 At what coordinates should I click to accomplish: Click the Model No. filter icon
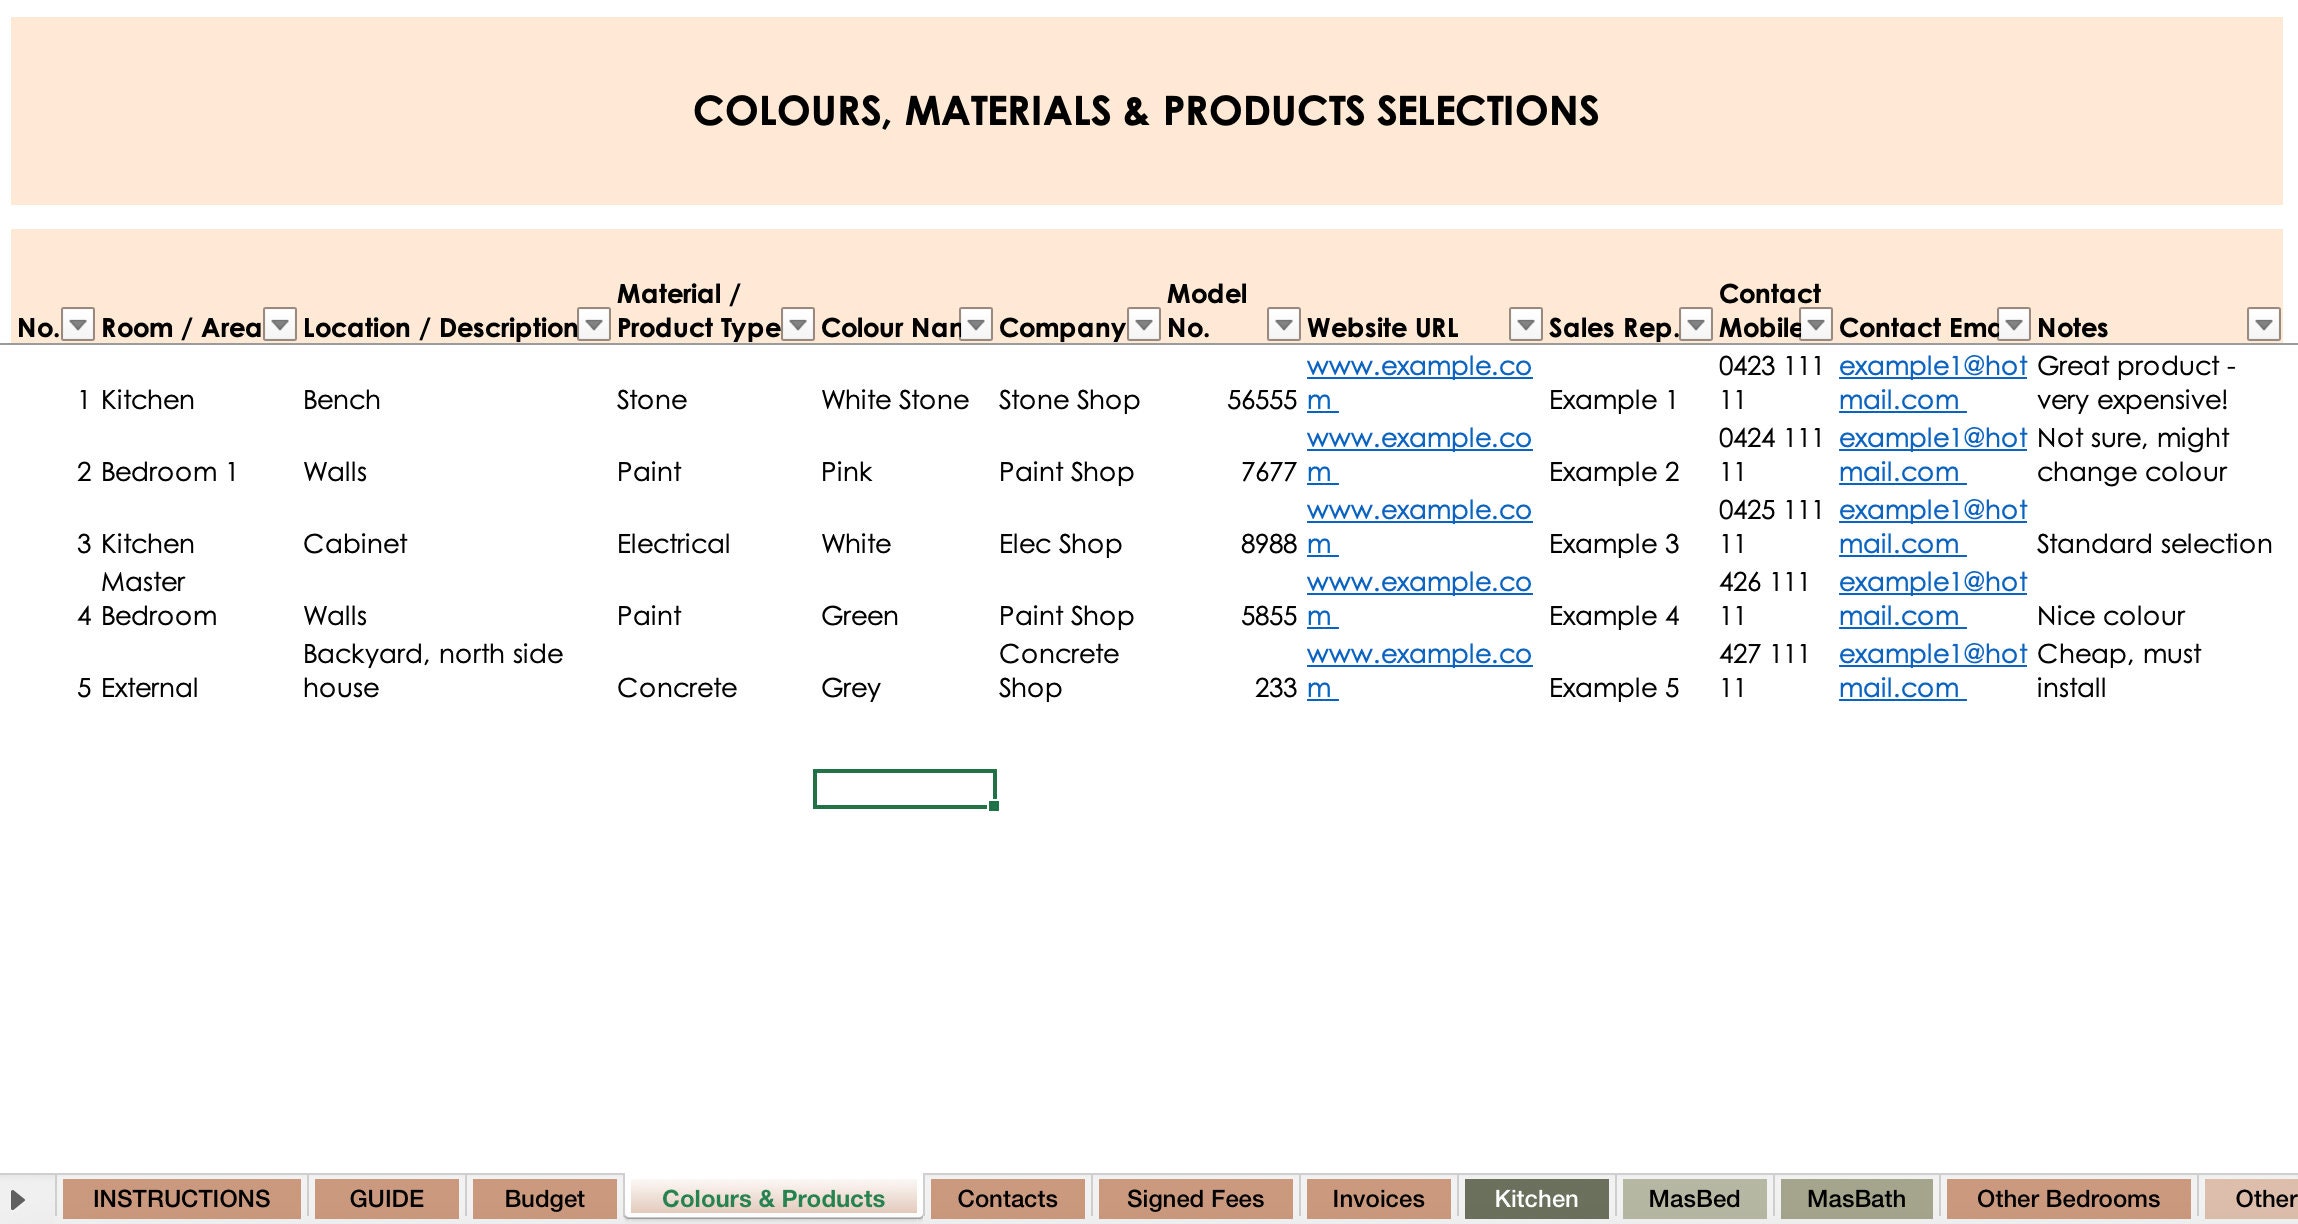[x=1284, y=325]
